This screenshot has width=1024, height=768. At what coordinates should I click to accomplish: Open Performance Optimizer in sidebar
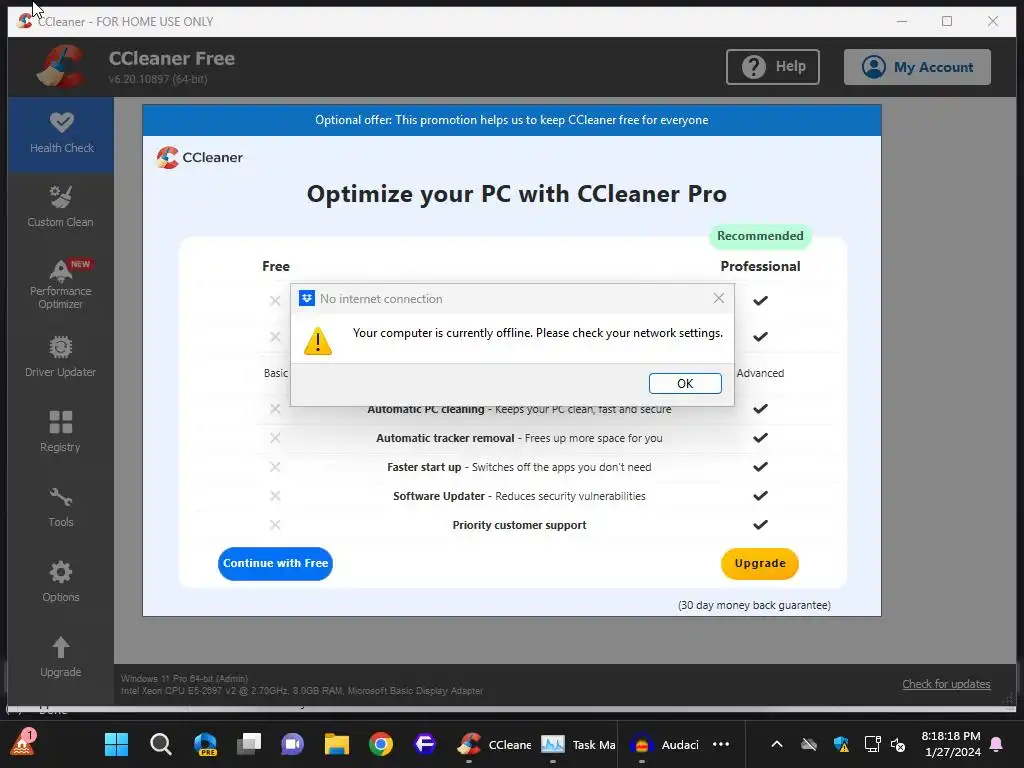61,284
